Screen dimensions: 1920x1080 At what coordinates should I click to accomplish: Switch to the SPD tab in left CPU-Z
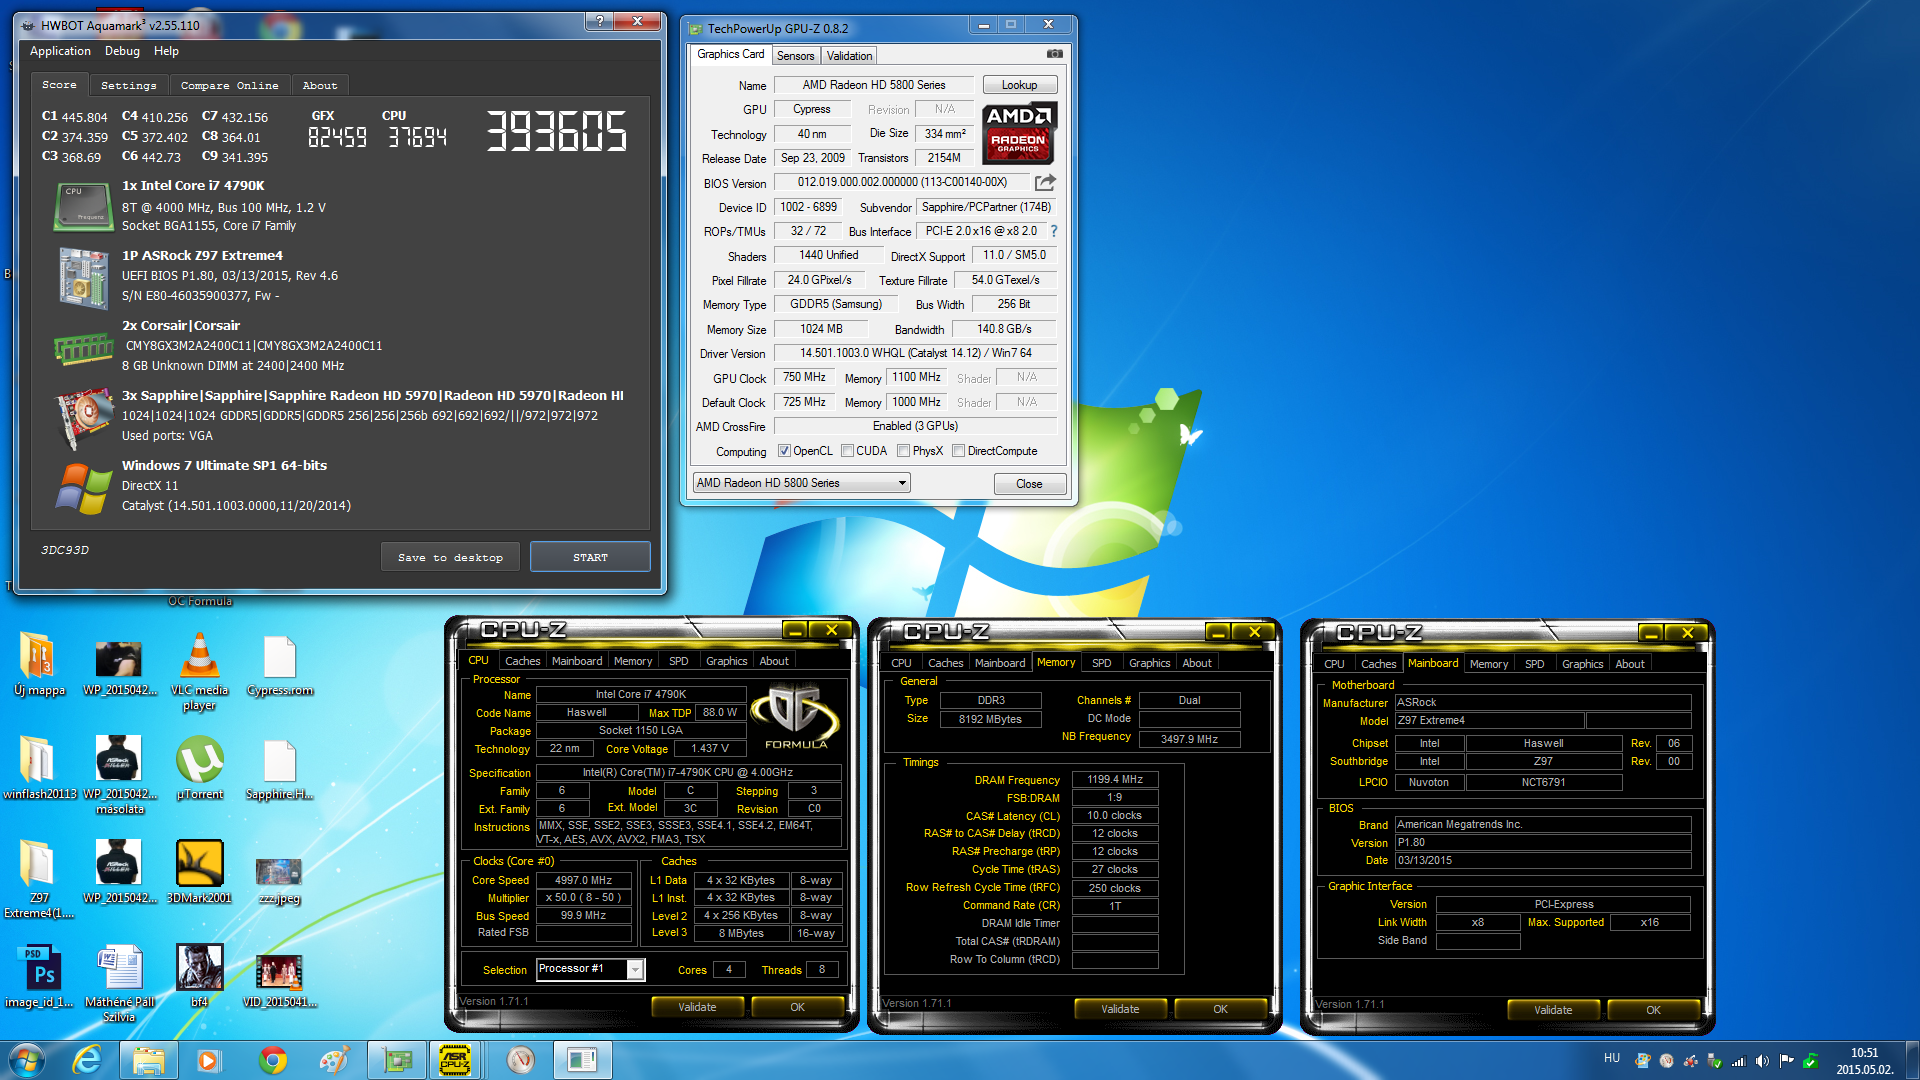pyautogui.click(x=678, y=661)
